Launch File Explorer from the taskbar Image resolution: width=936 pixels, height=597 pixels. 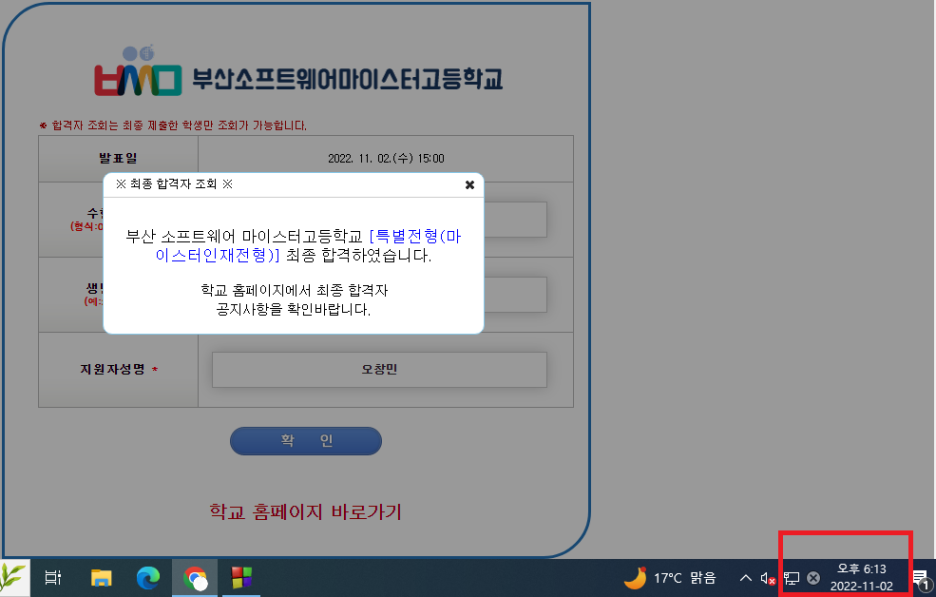coord(101,578)
